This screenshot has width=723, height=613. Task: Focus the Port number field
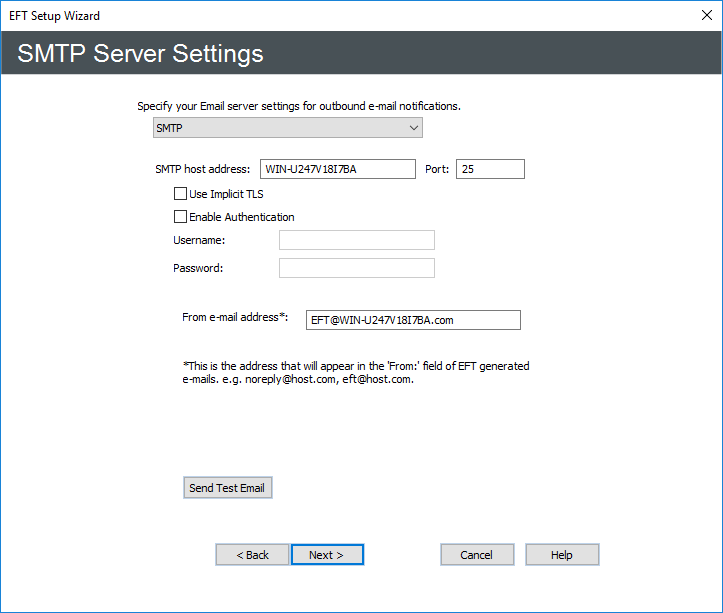pos(489,169)
